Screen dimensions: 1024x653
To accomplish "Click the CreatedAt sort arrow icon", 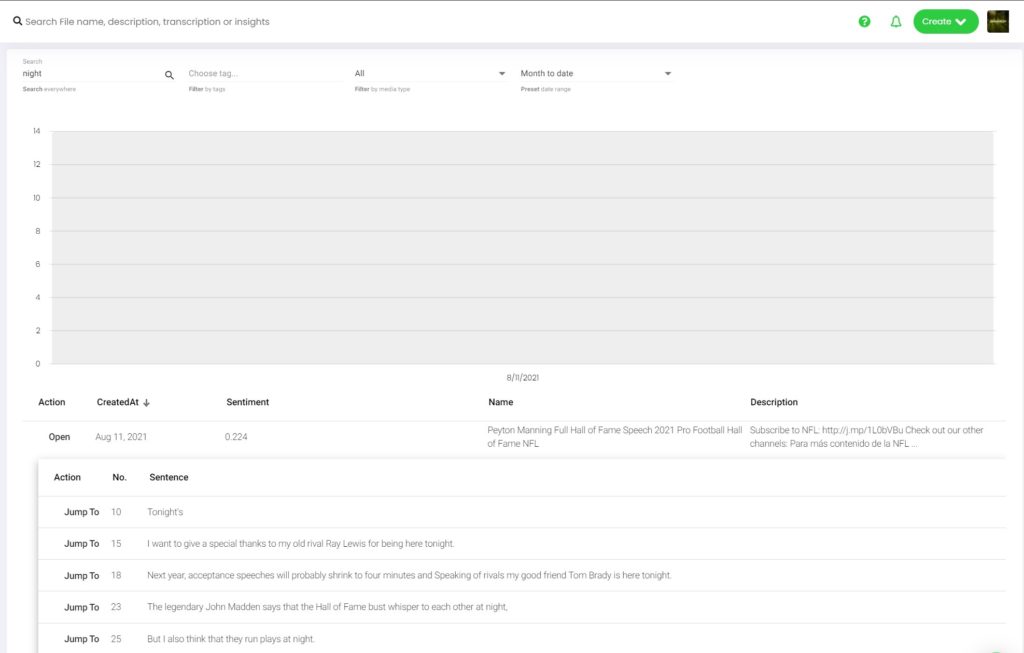I will tap(146, 403).
